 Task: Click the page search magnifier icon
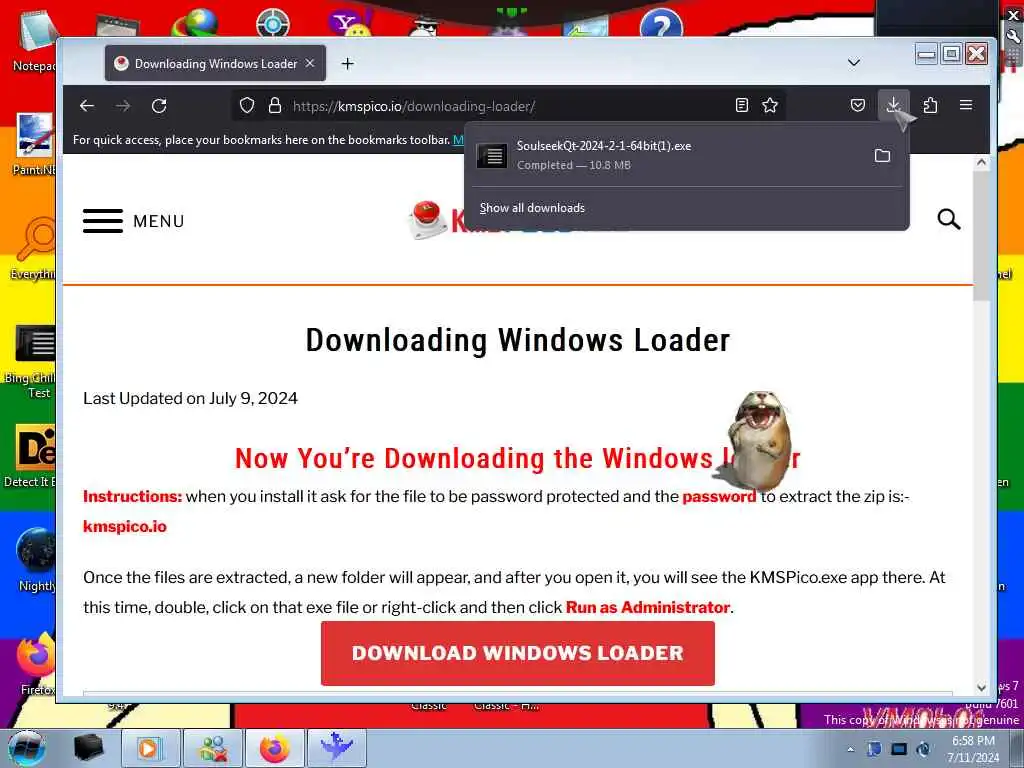(x=948, y=219)
